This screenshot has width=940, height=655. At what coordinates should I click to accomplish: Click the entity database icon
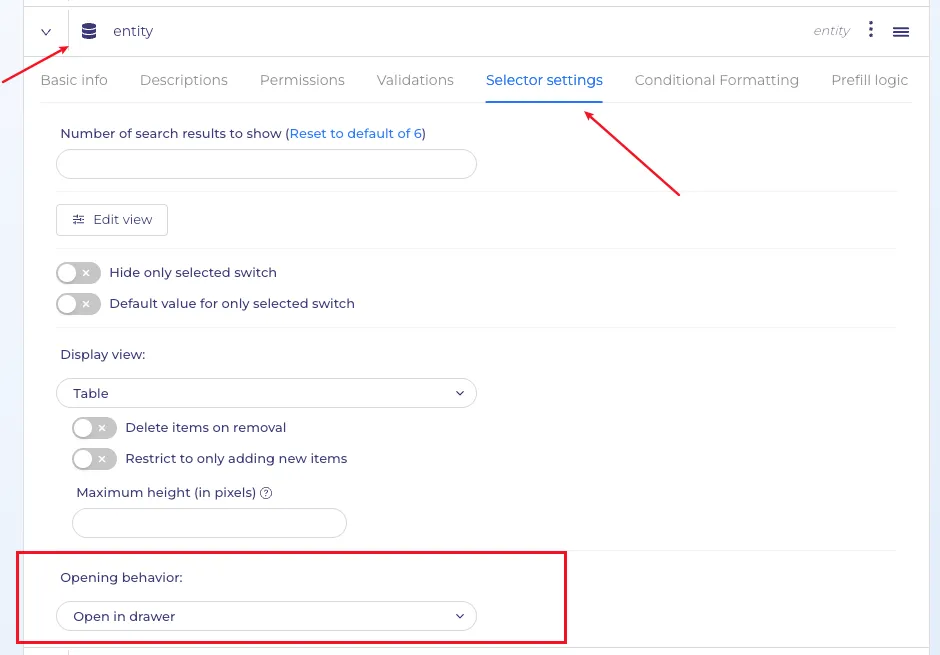click(89, 31)
